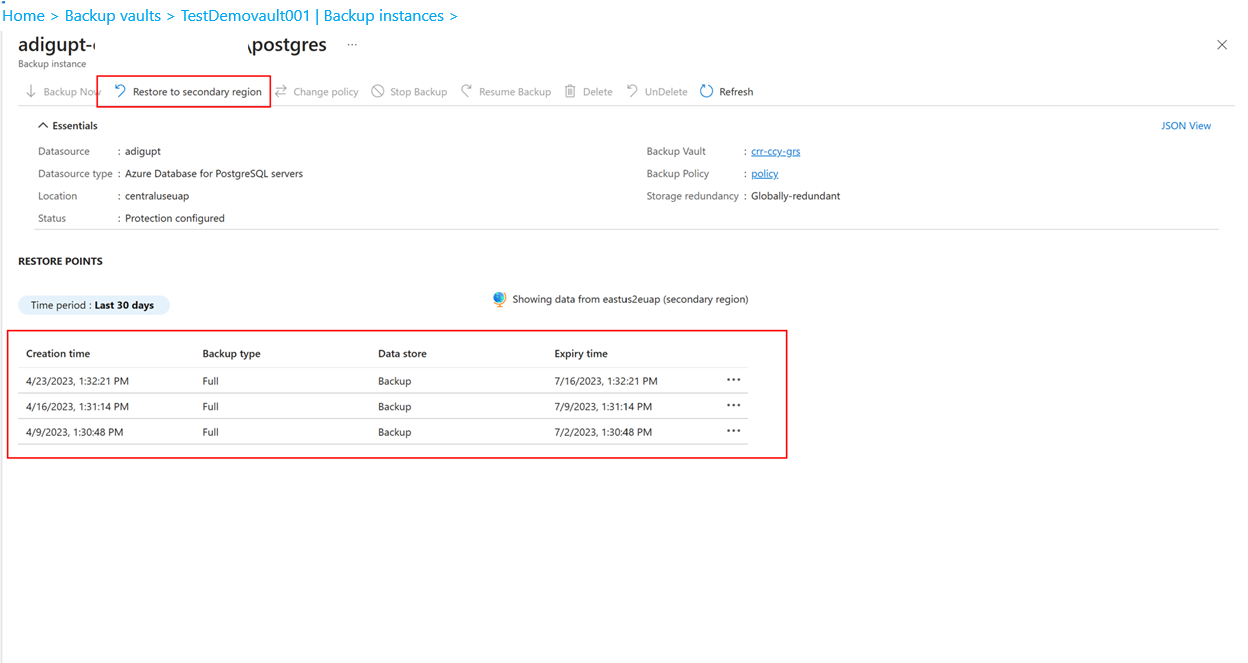This screenshot has width=1248, height=663.
Task: Click the globe icon beside secondary region text
Action: click(499, 299)
